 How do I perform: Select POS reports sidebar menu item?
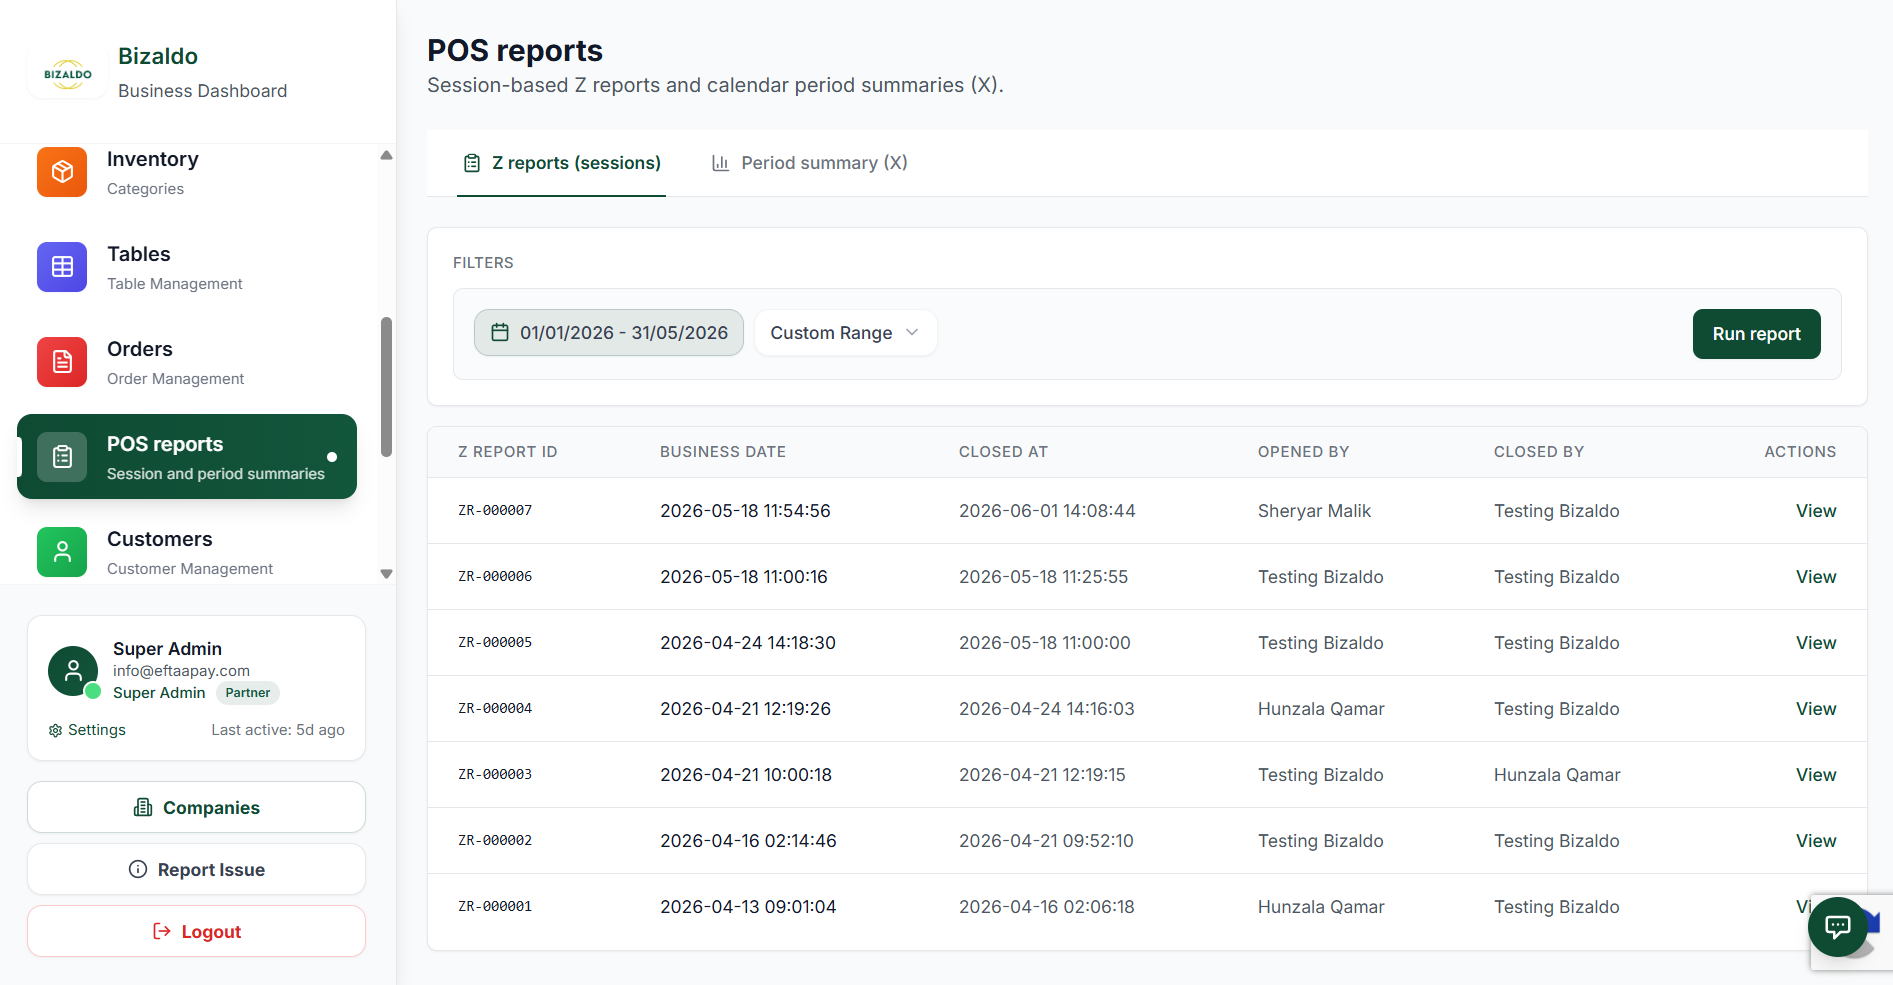point(187,457)
